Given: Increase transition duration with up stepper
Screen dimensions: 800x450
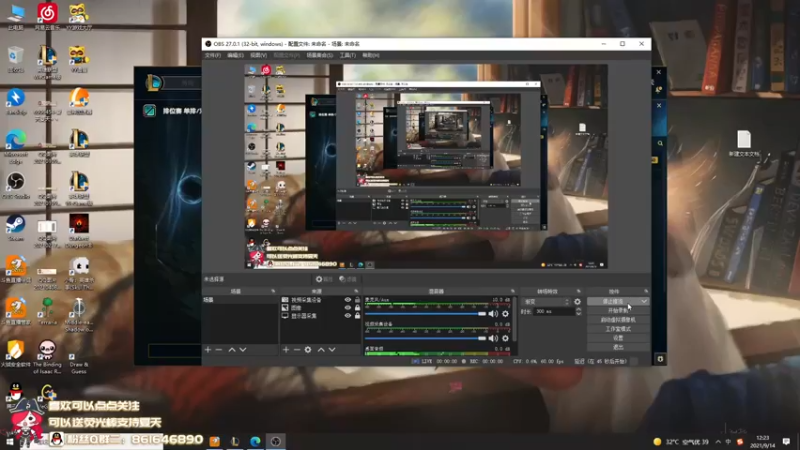Looking at the screenshot, I should pyautogui.click(x=578, y=310).
